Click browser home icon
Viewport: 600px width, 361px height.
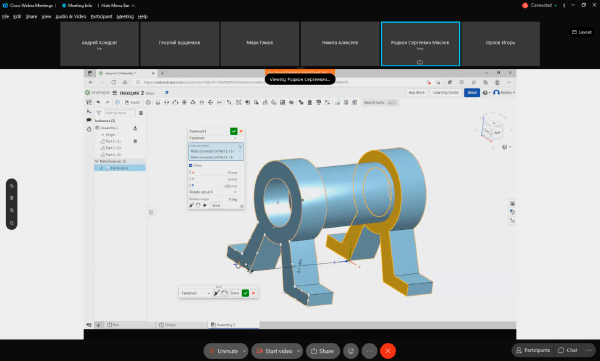[125, 82]
